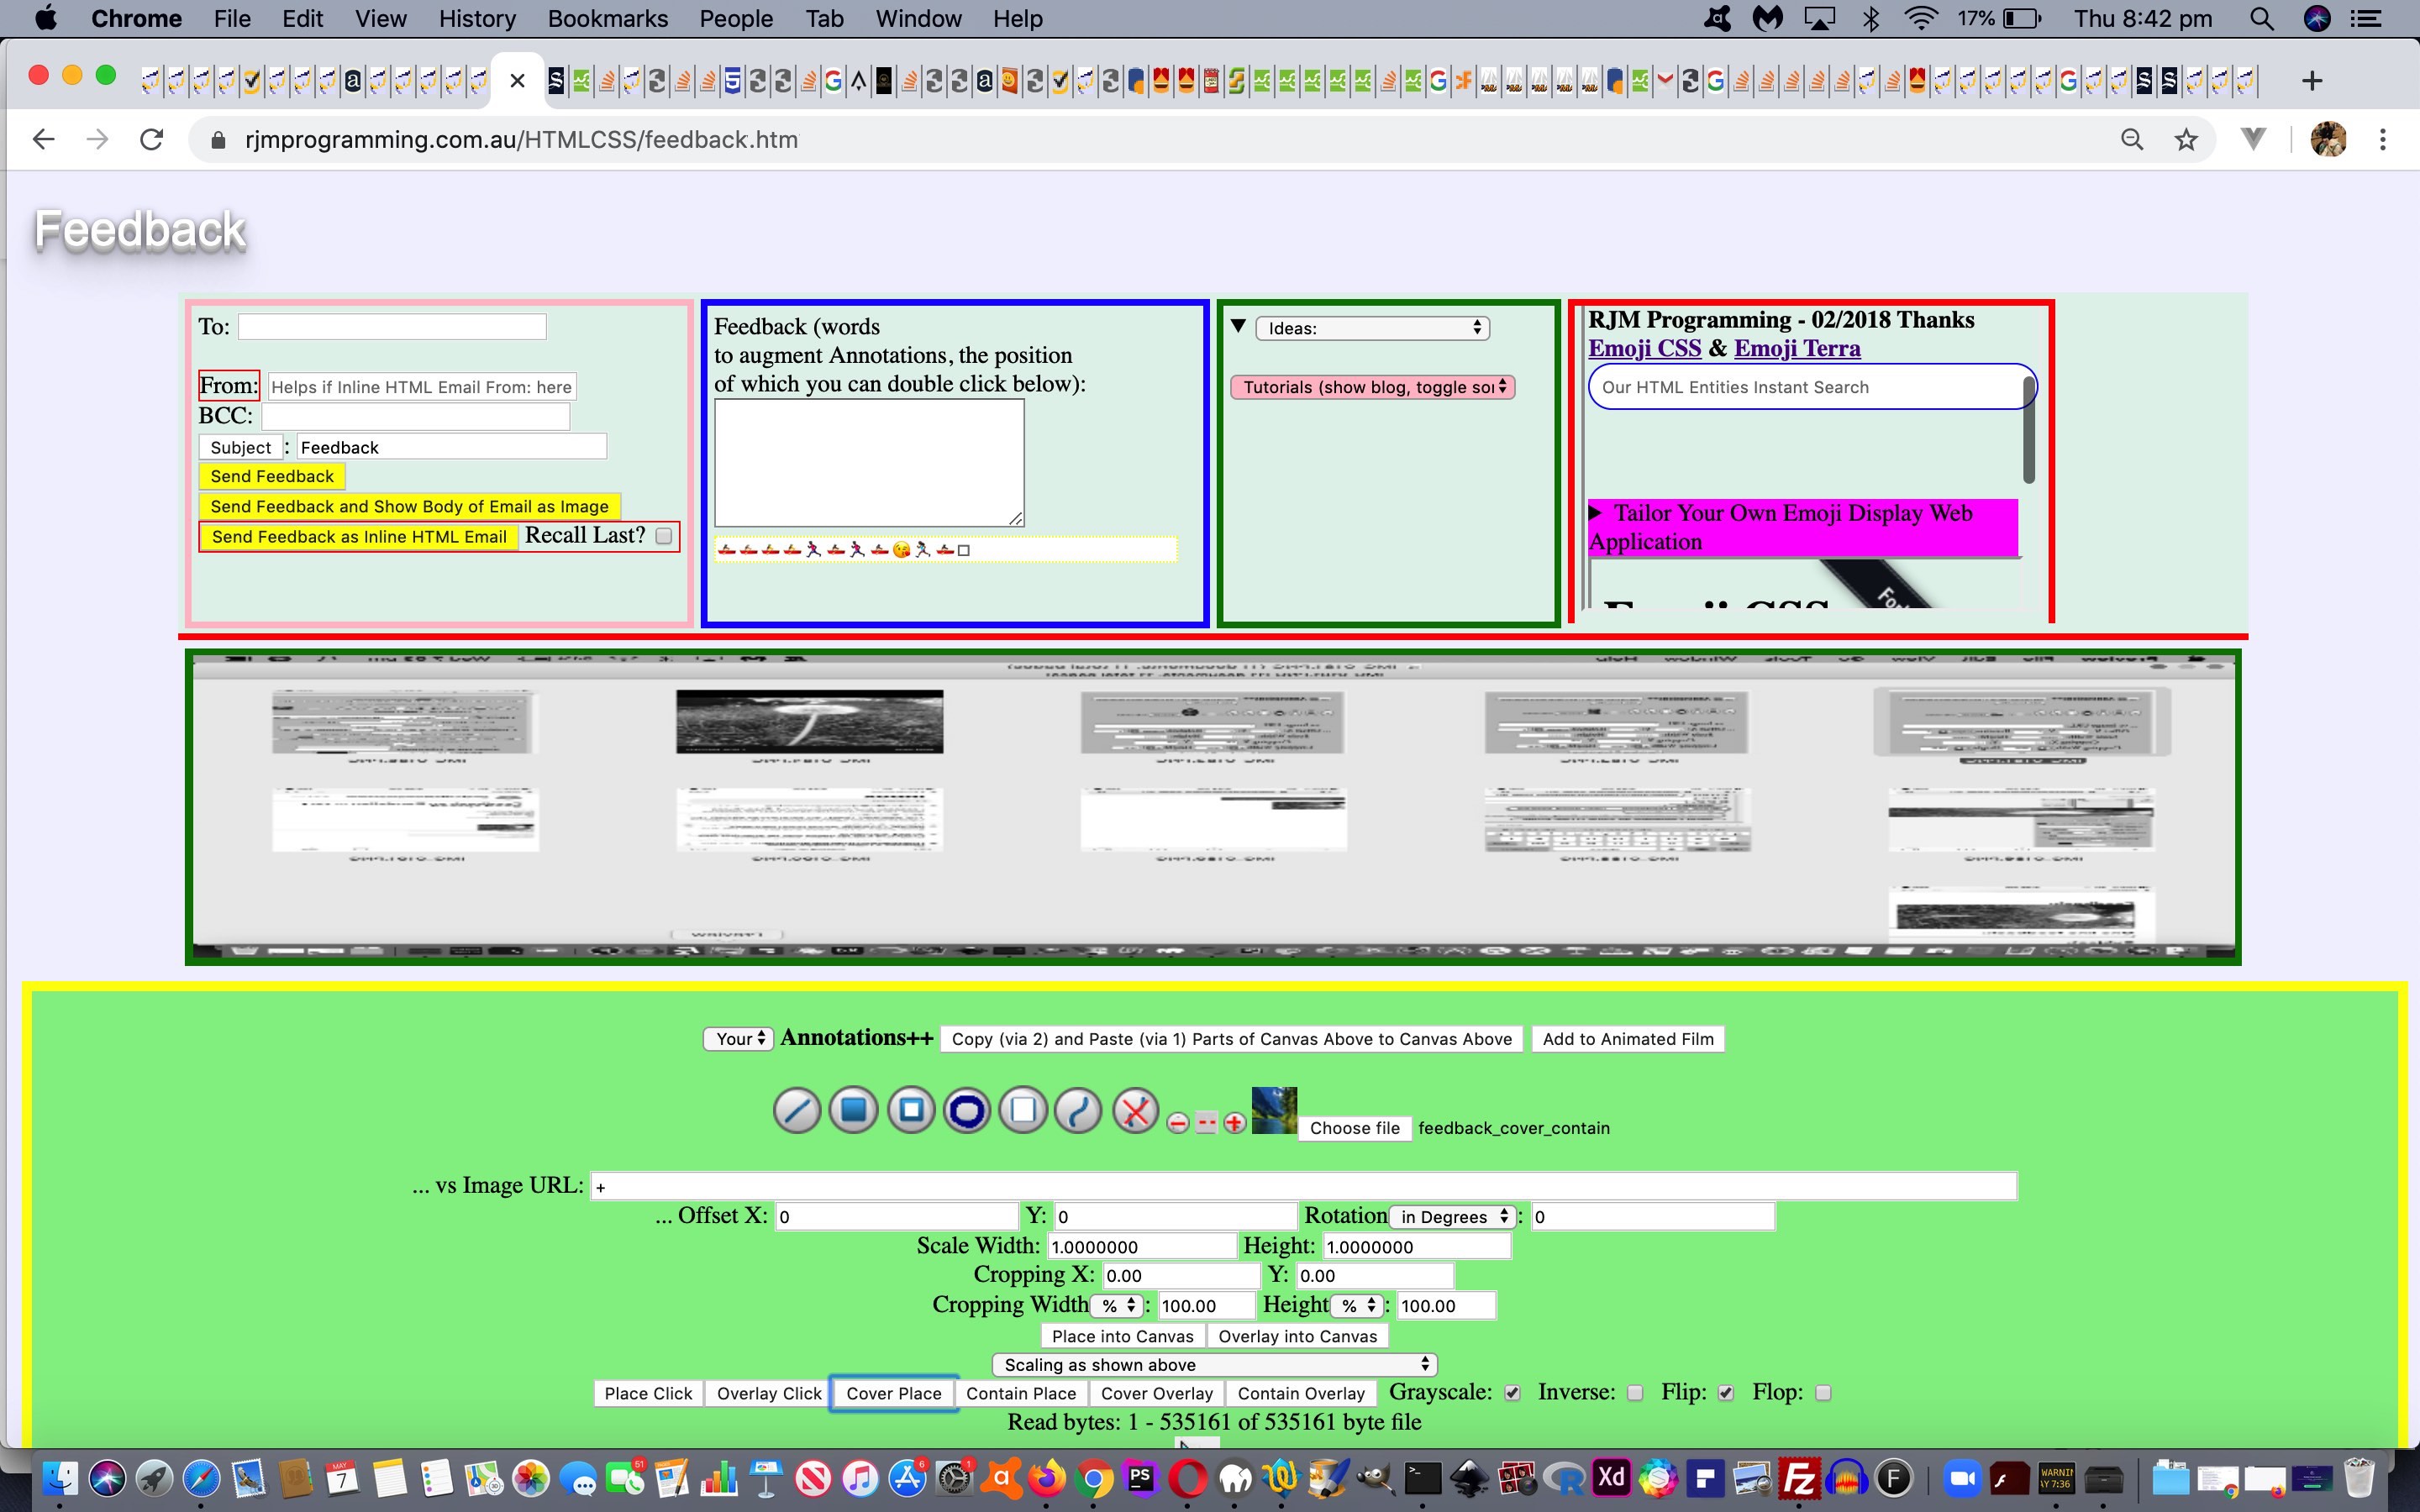Image resolution: width=2420 pixels, height=1512 pixels.
Task: Open the Bookmarks menu in menu bar
Action: point(607,19)
